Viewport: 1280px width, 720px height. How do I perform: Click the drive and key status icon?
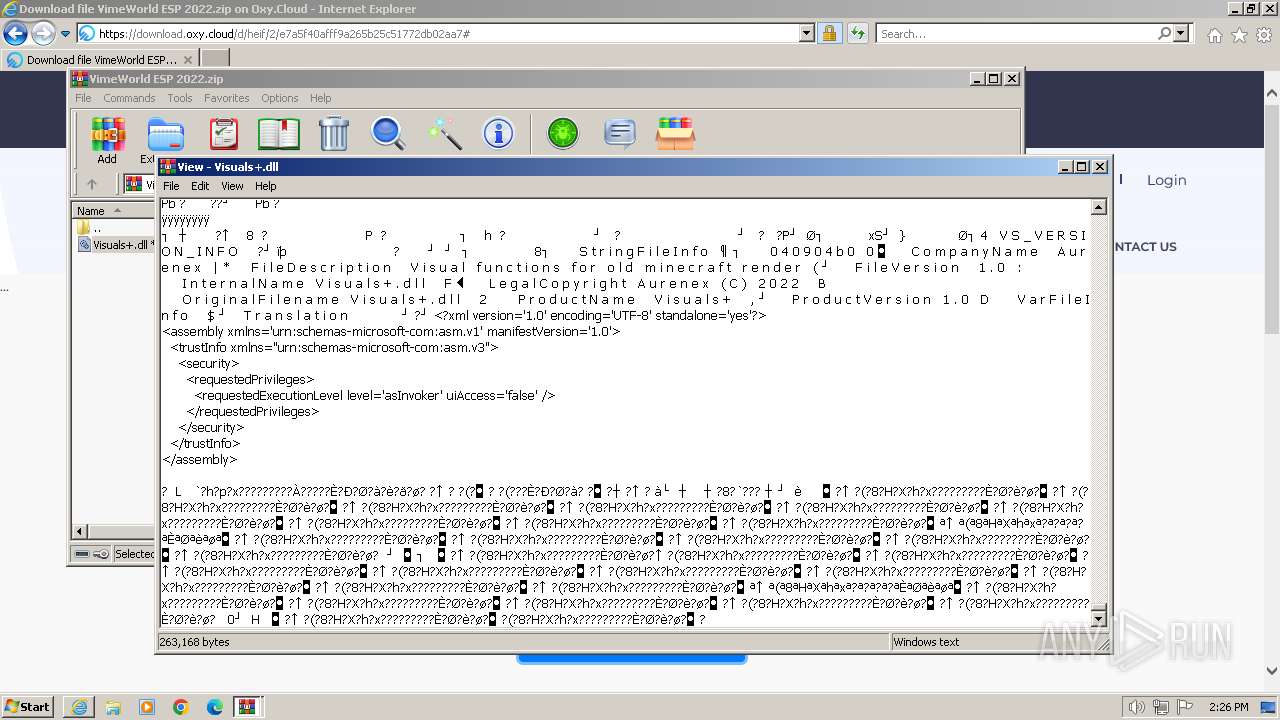pos(92,554)
